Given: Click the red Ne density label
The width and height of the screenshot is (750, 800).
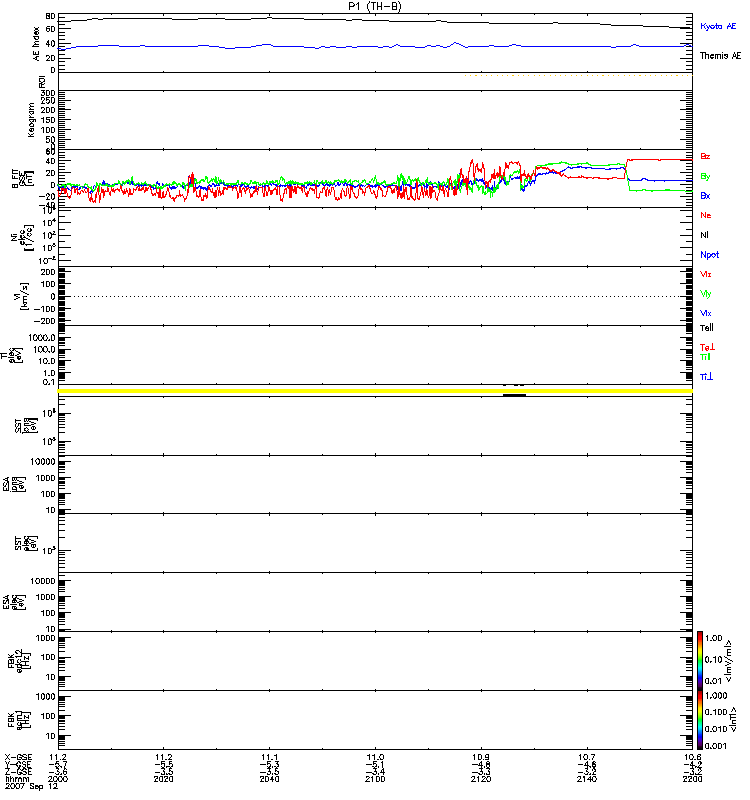Looking at the screenshot, I should (x=706, y=215).
